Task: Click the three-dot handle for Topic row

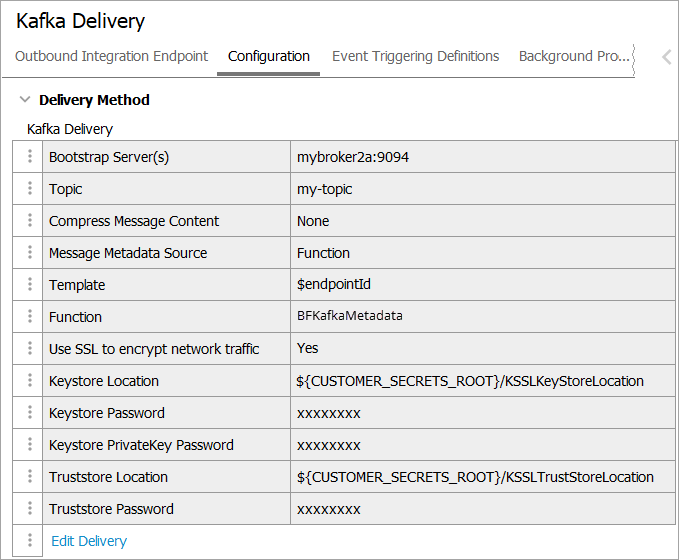Action: 30,189
